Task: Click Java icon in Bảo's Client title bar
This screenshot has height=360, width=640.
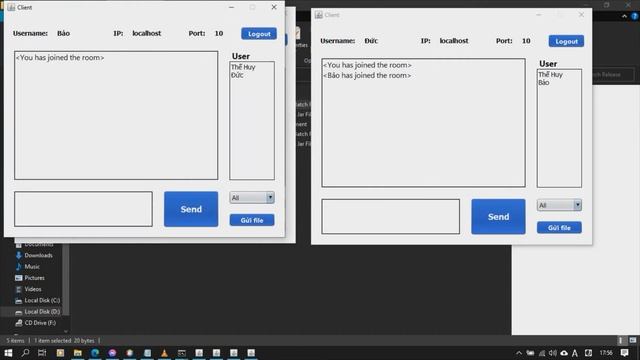Action: (11, 7)
